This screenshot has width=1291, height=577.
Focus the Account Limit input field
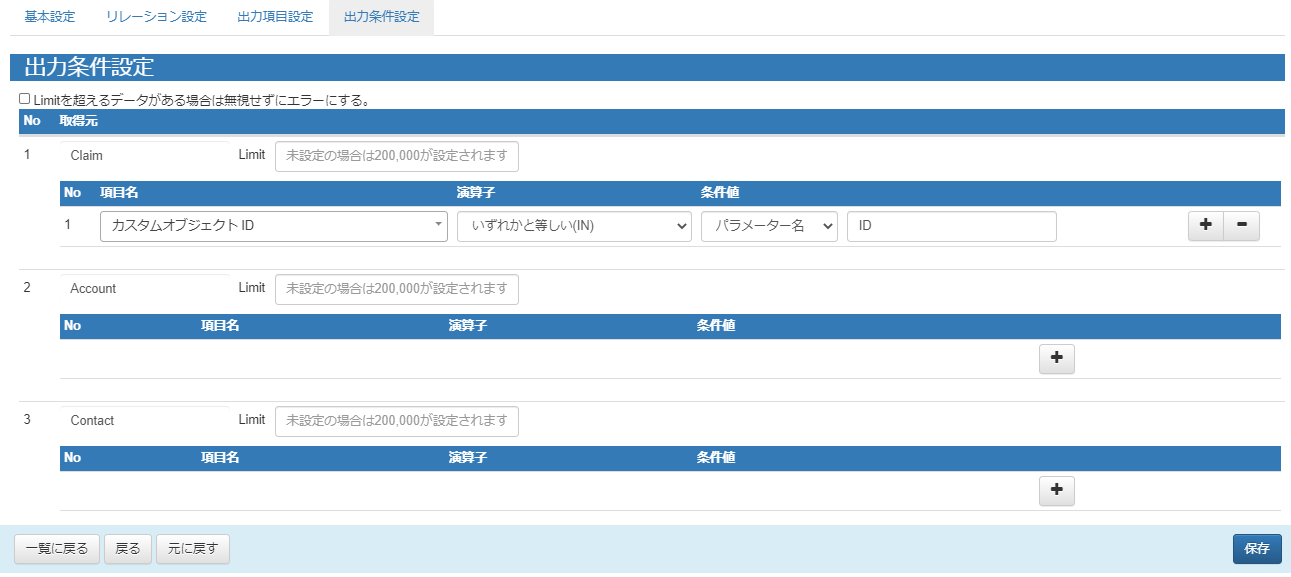pos(397,289)
